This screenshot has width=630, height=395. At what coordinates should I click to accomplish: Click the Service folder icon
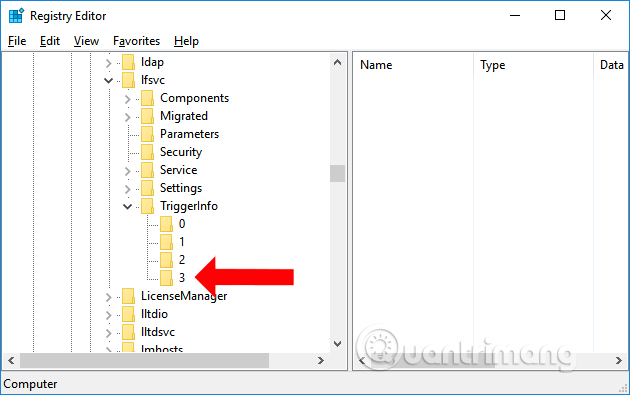[x=147, y=170]
